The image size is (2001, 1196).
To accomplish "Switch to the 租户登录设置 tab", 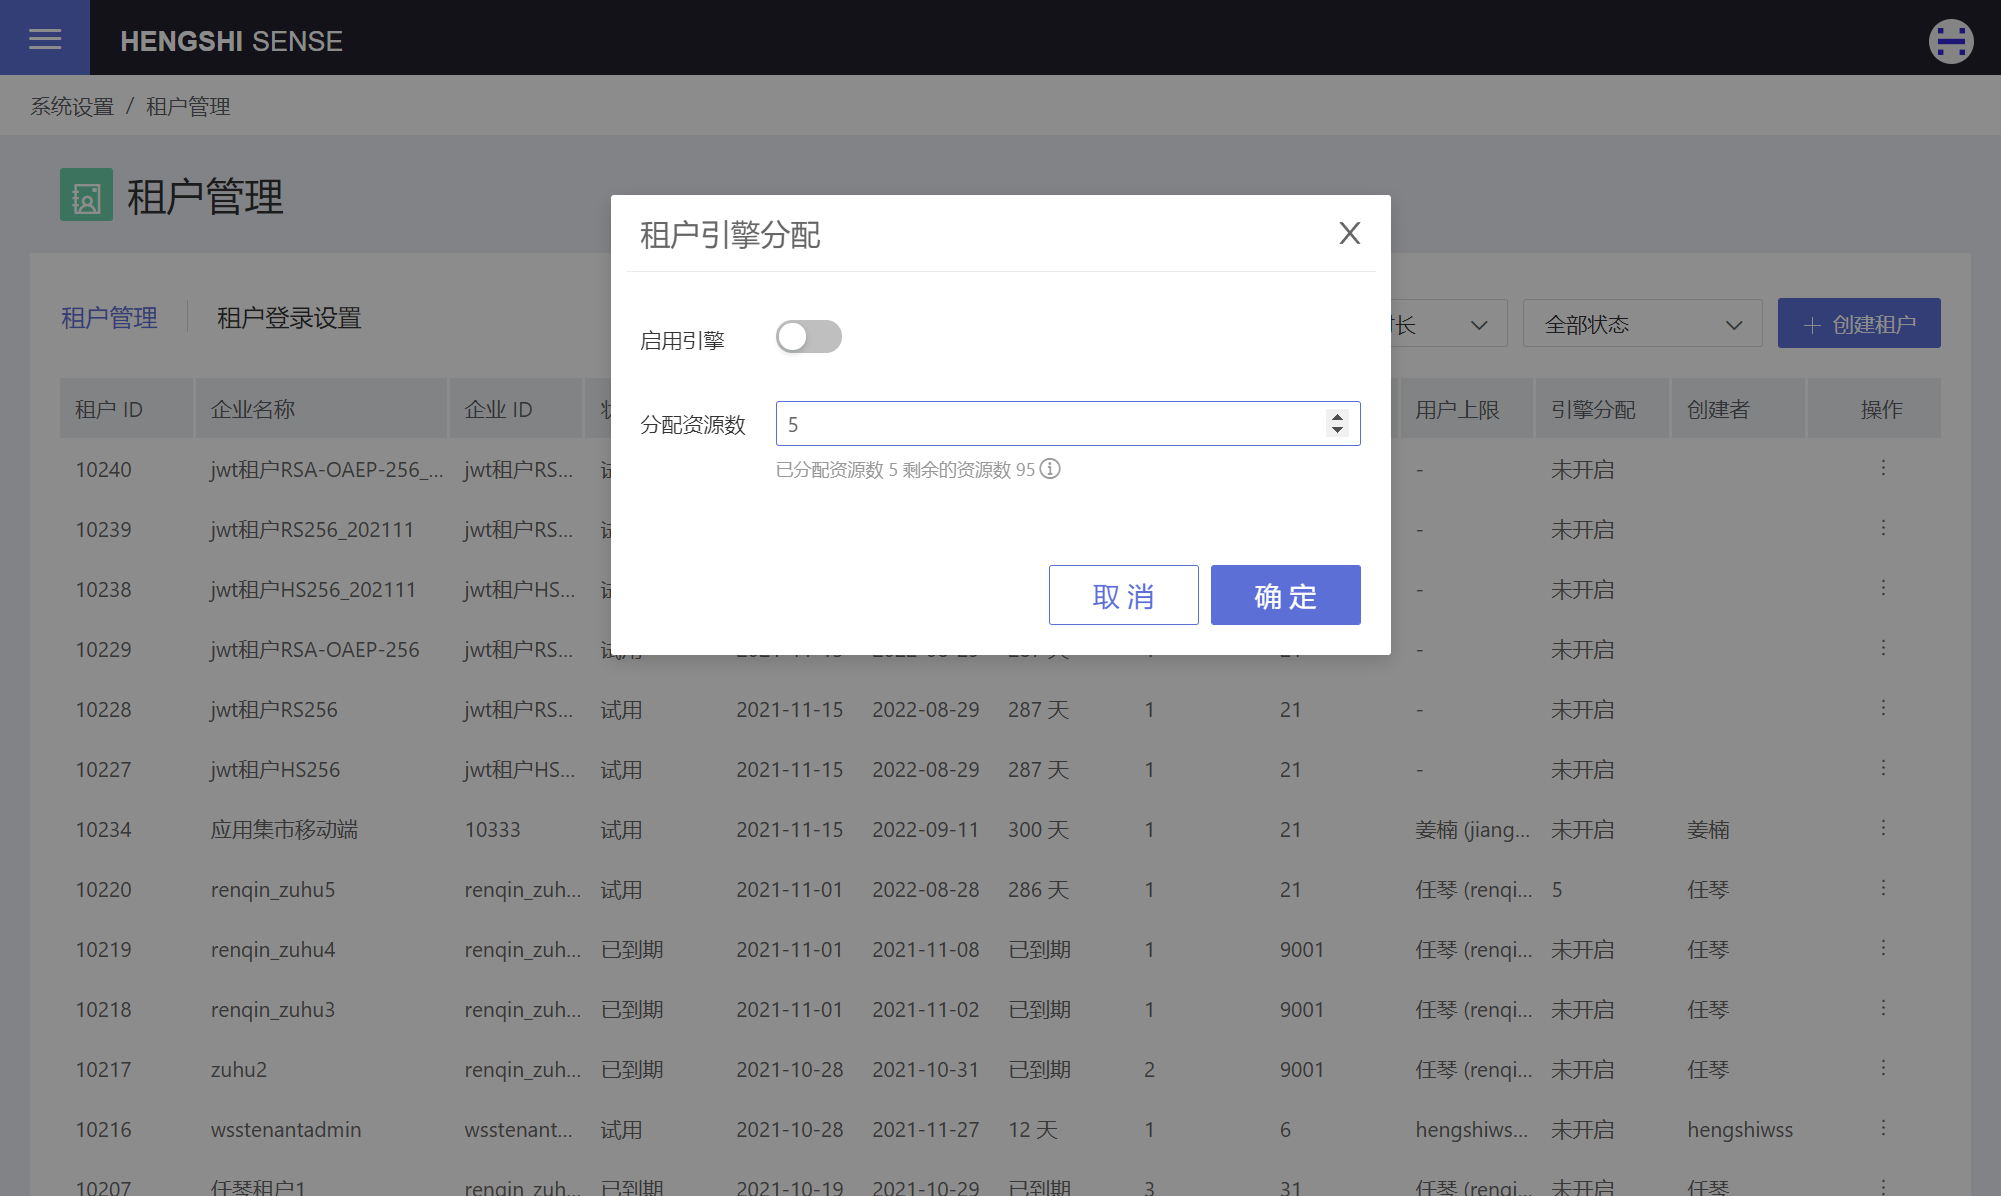I will 289,318.
